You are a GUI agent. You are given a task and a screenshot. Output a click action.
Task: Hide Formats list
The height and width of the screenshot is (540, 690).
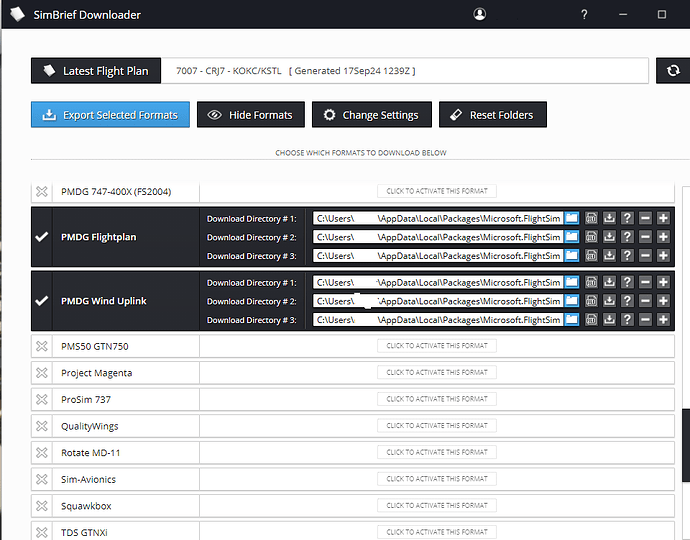pos(250,115)
